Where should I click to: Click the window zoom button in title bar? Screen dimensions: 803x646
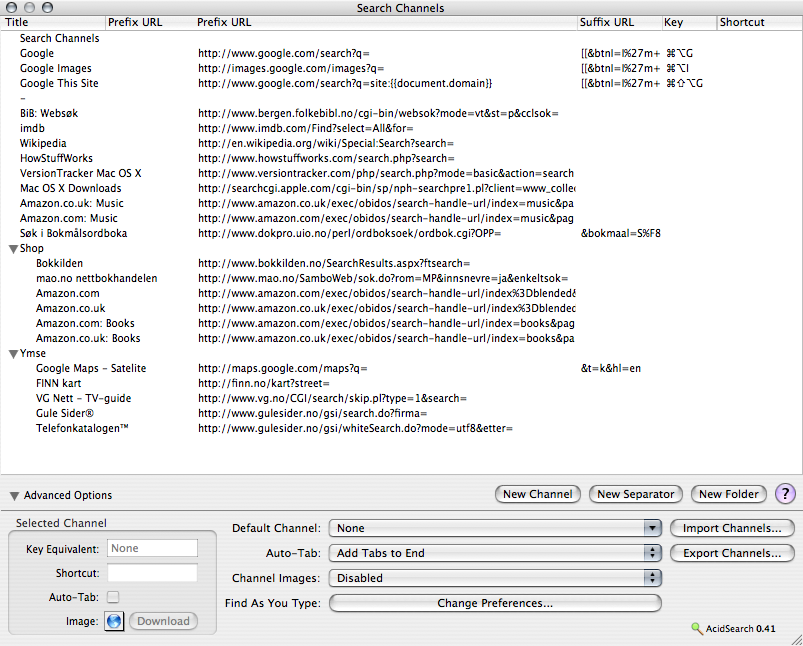[47, 7]
